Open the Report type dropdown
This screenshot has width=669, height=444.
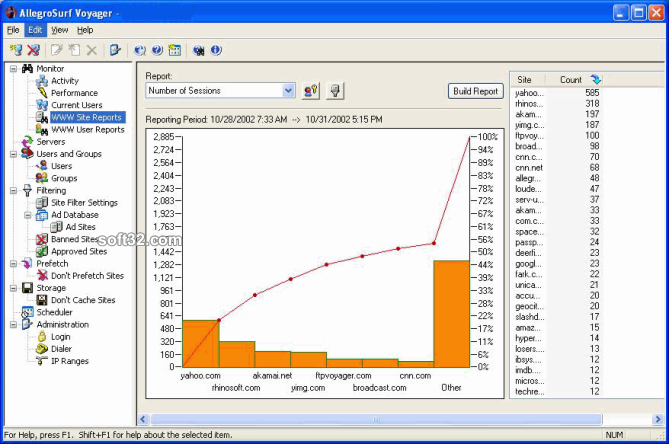point(288,90)
